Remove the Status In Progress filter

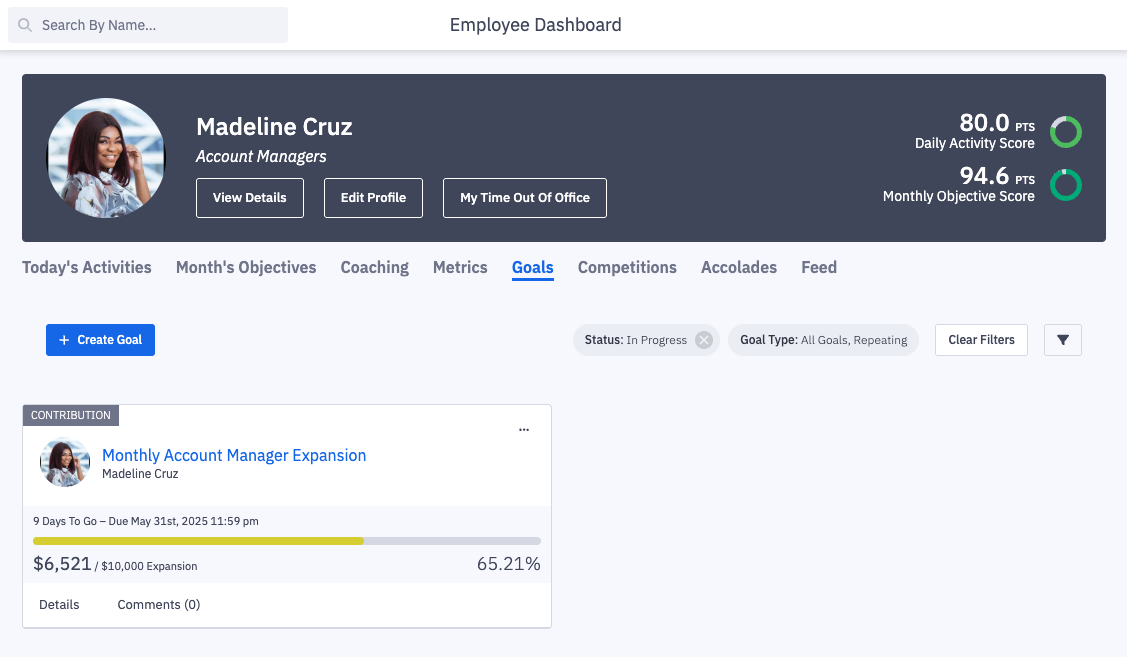(x=704, y=340)
